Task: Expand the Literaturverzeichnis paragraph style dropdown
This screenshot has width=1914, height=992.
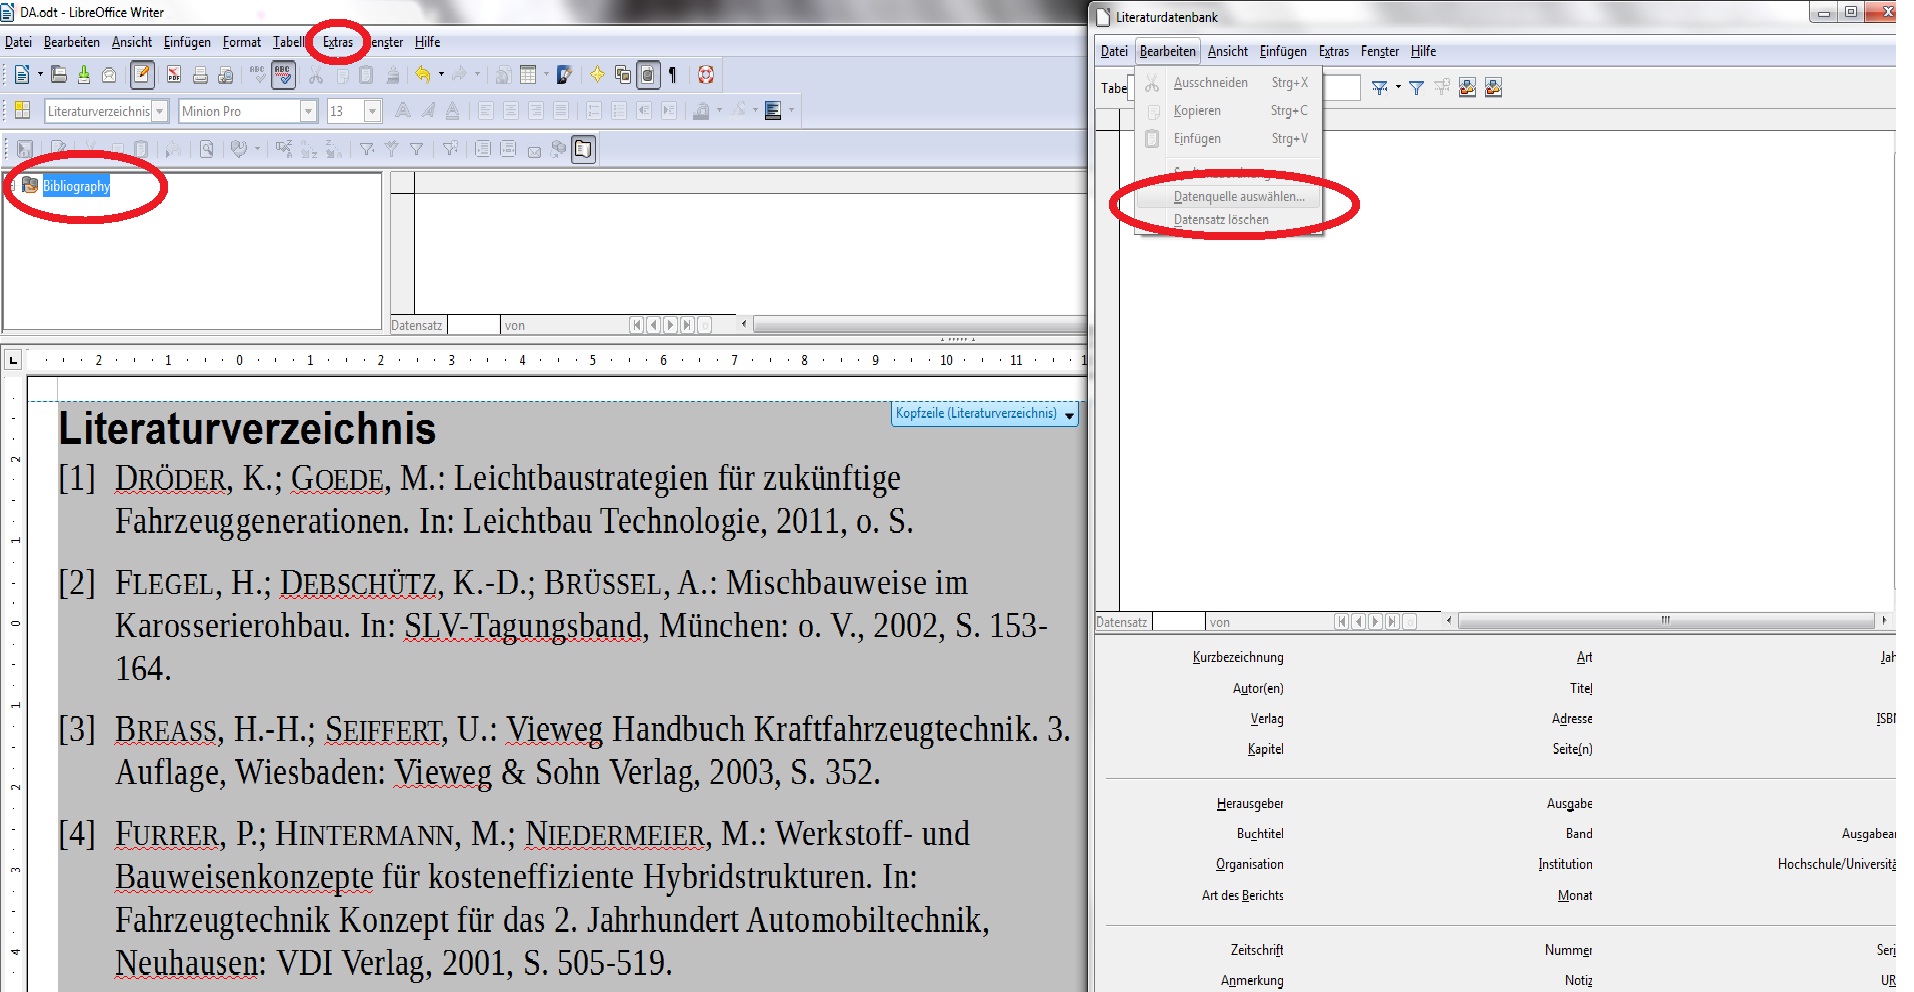Action: tap(160, 111)
